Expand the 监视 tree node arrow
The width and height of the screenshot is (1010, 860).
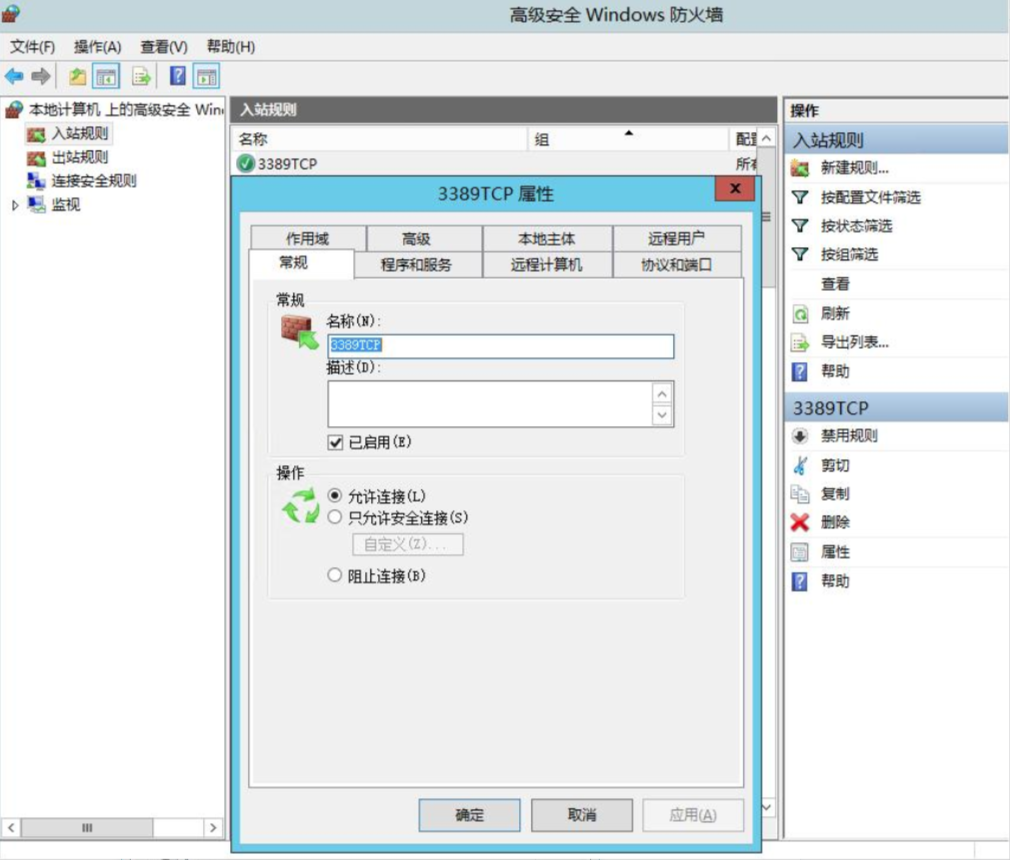coord(15,205)
